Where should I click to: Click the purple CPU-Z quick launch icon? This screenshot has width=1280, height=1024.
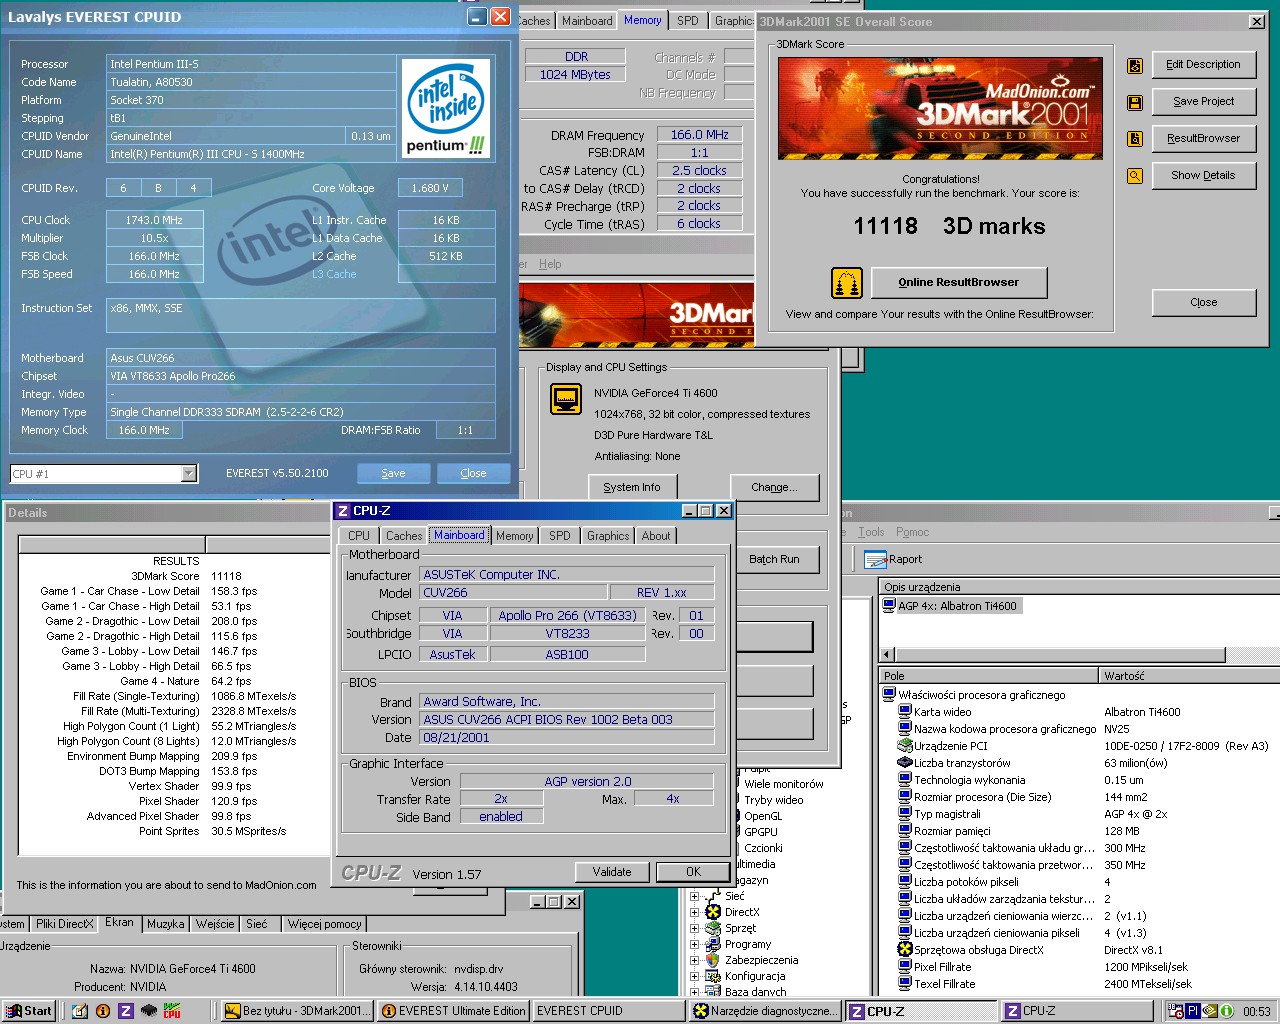(x=125, y=1011)
